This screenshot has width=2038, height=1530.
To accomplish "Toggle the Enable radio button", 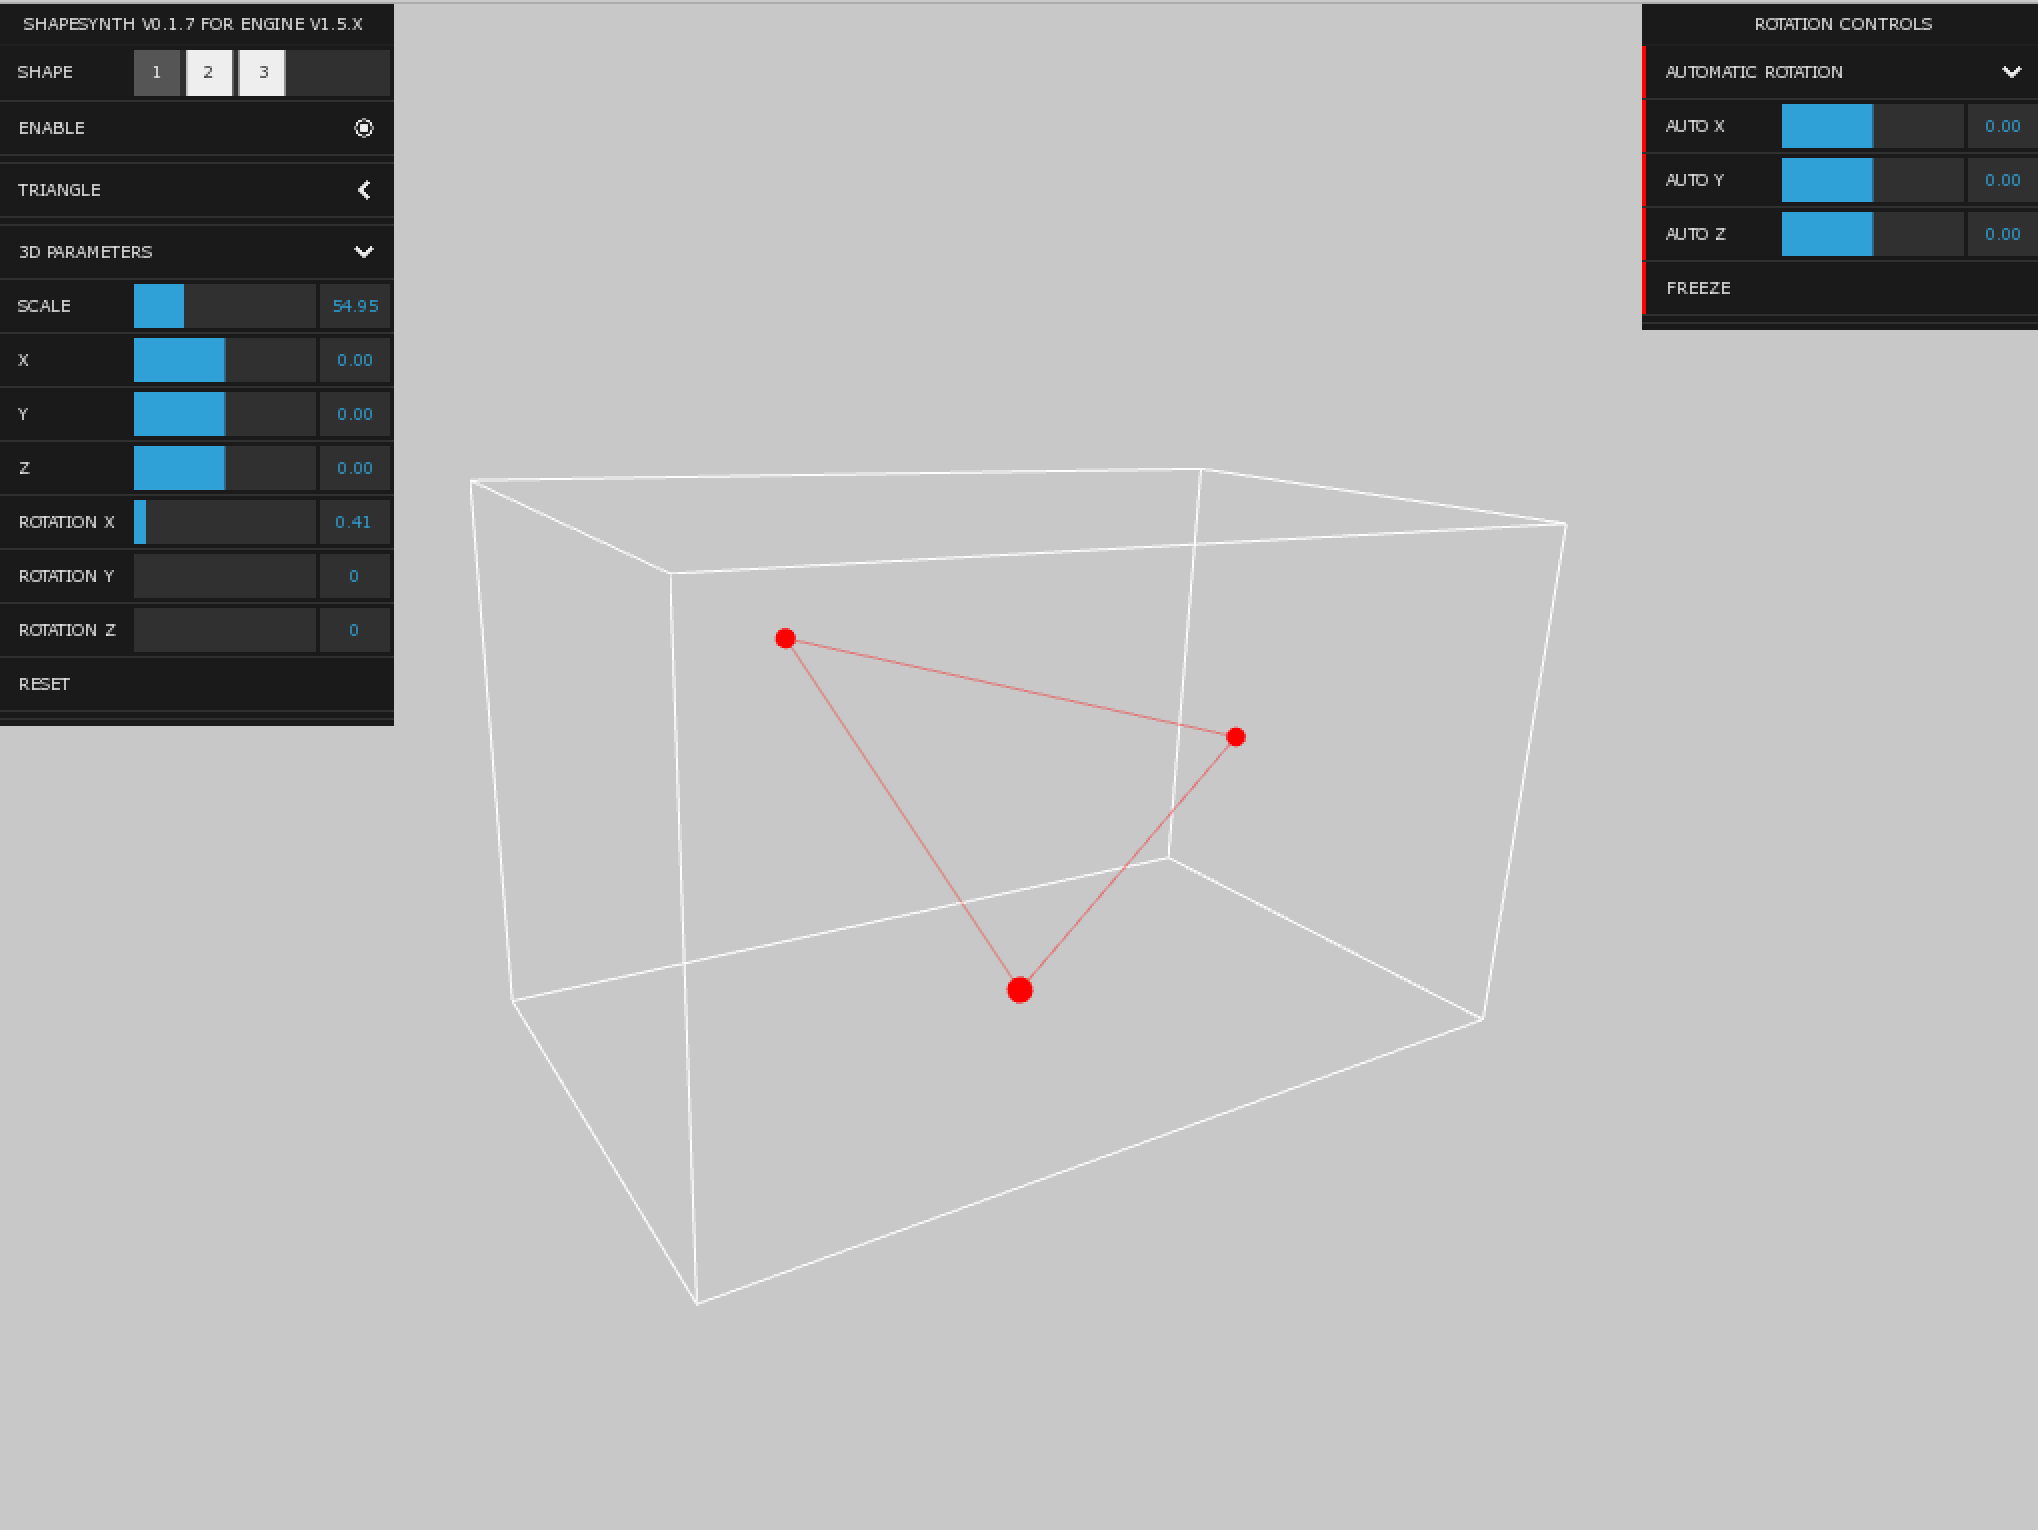I will click(x=364, y=128).
